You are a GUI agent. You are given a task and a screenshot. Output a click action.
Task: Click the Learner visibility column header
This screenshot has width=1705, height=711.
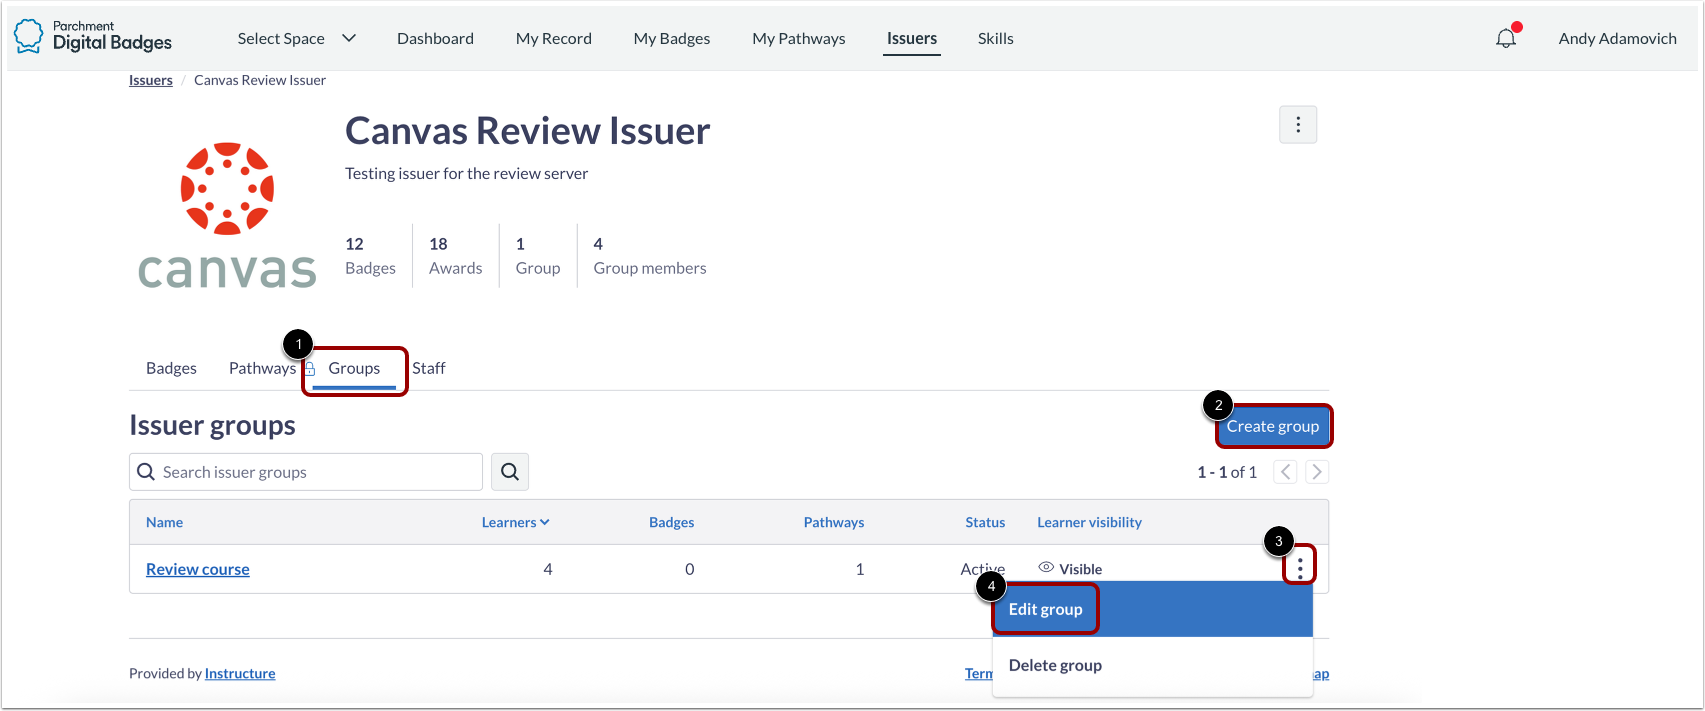pyautogui.click(x=1089, y=522)
